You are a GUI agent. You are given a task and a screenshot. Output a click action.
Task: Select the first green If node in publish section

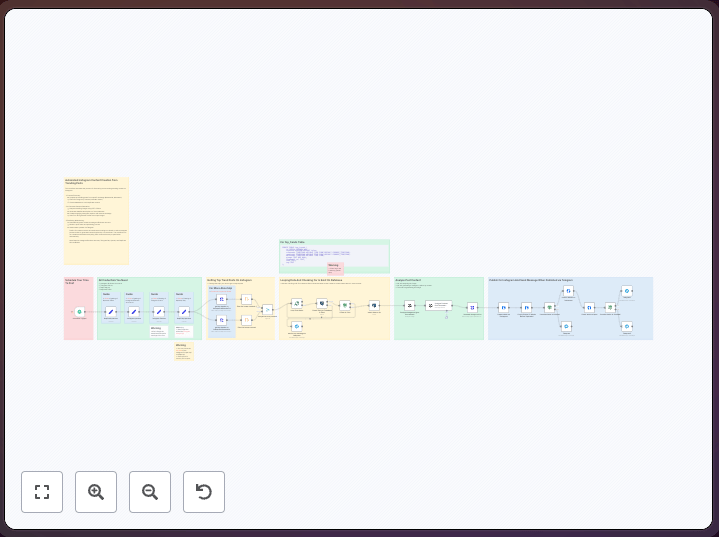(549, 308)
